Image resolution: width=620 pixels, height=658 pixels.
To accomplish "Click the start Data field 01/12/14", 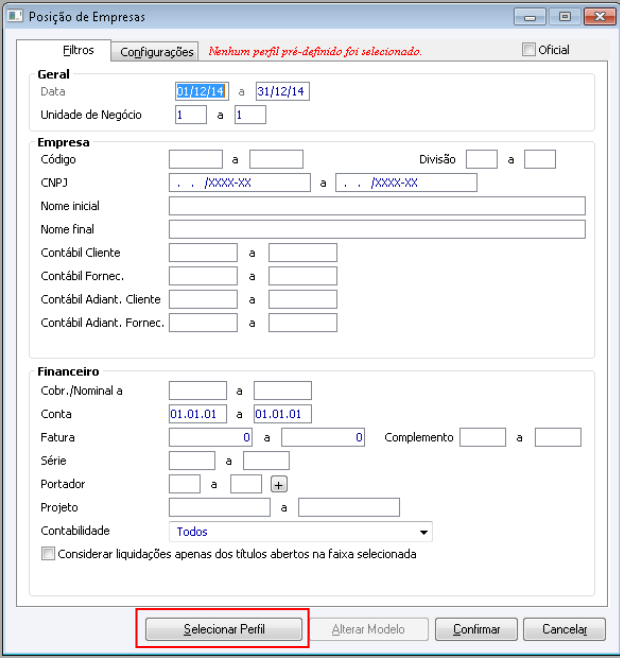I will click(x=202, y=91).
